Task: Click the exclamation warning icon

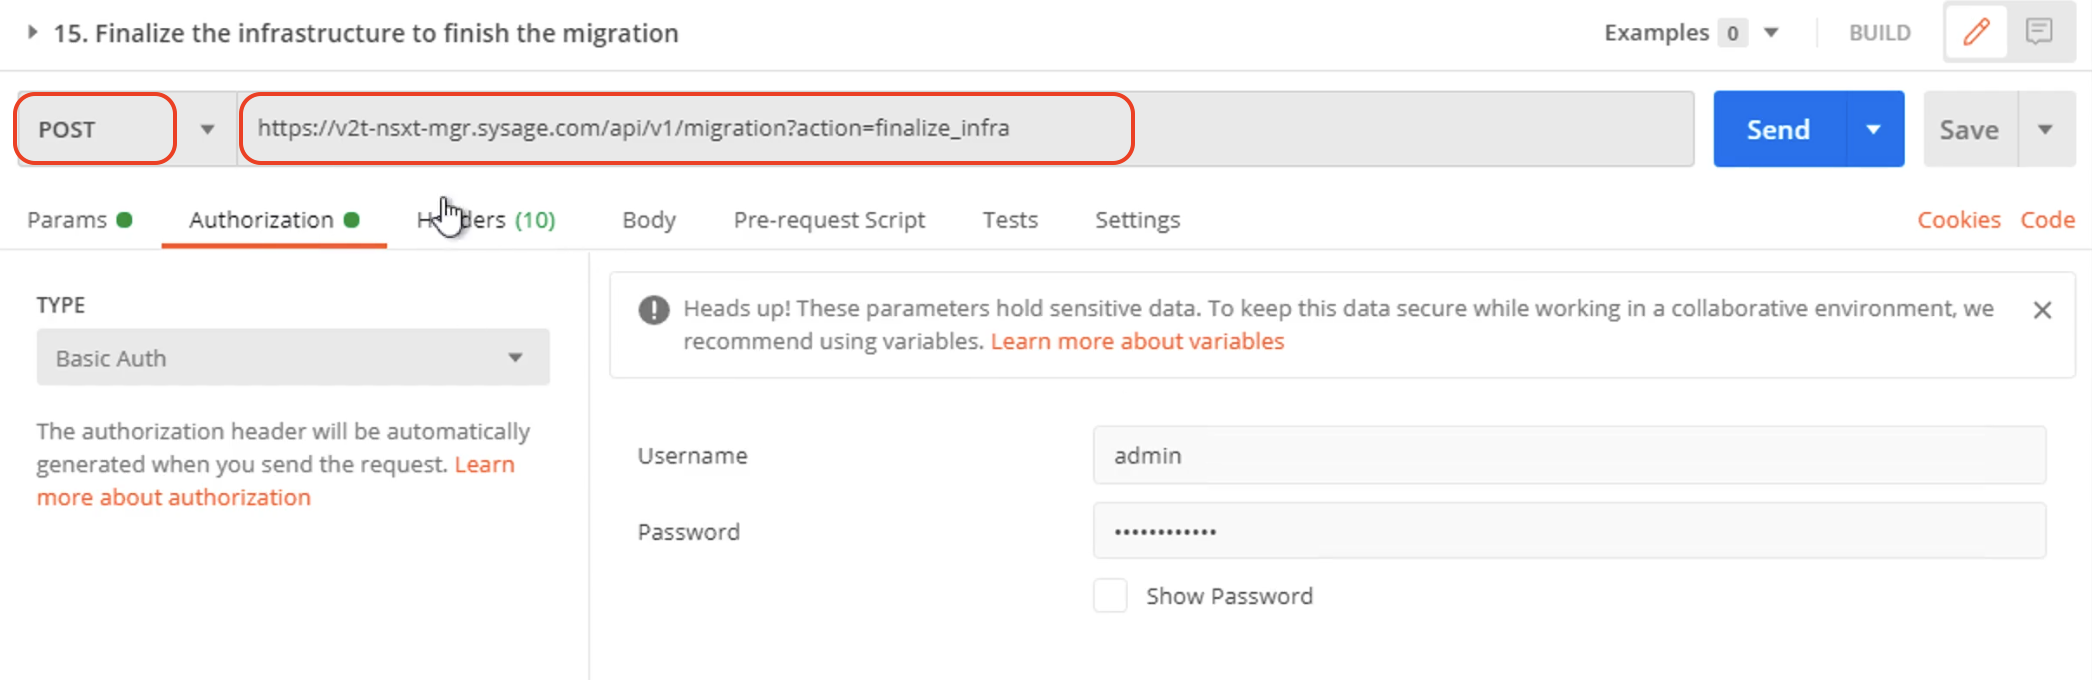Action: (654, 310)
